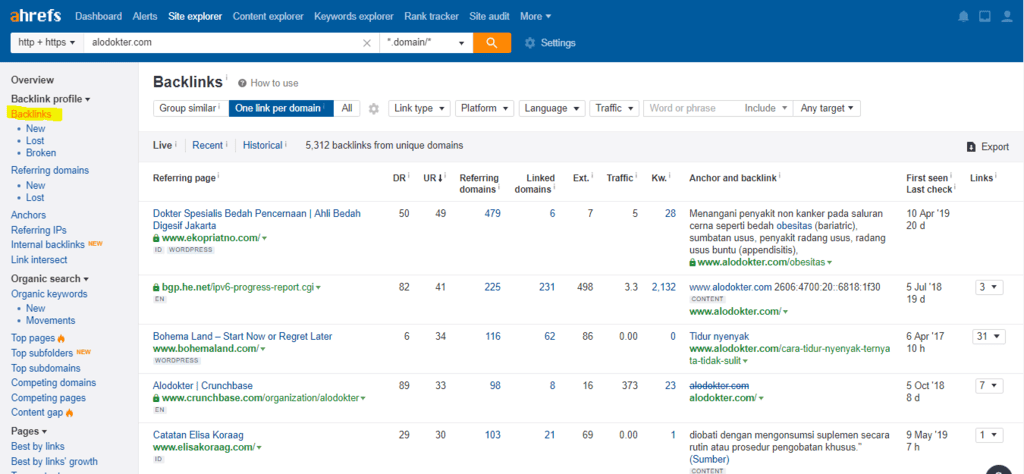Open the Platform filter dropdown
Viewport: 1024px width, 474px height.
pyautogui.click(x=485, y=108)
